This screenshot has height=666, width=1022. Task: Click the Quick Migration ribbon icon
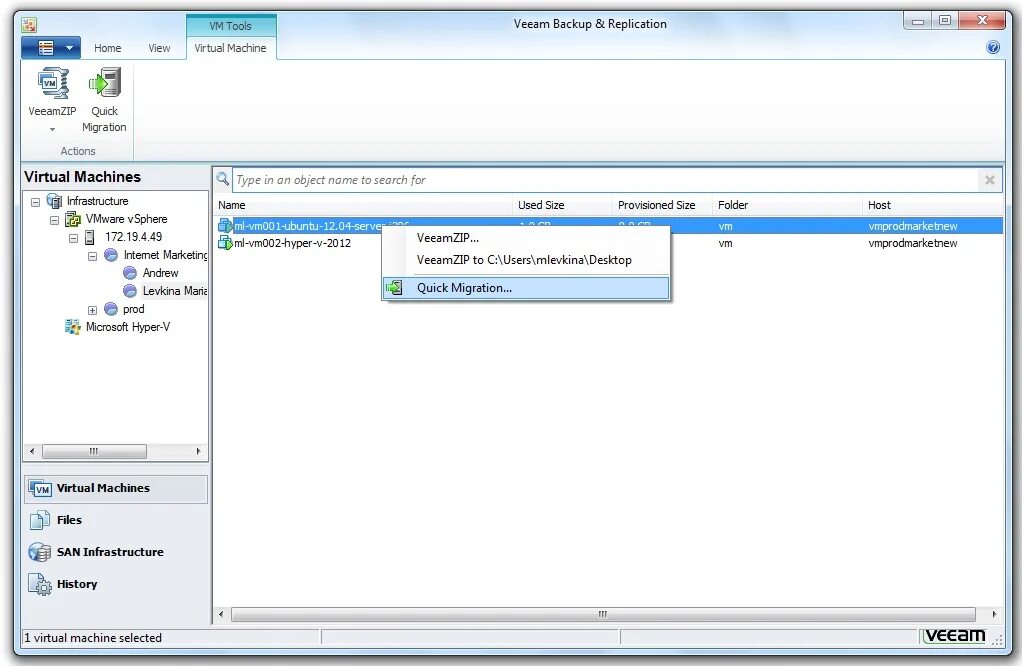point(104,83)
